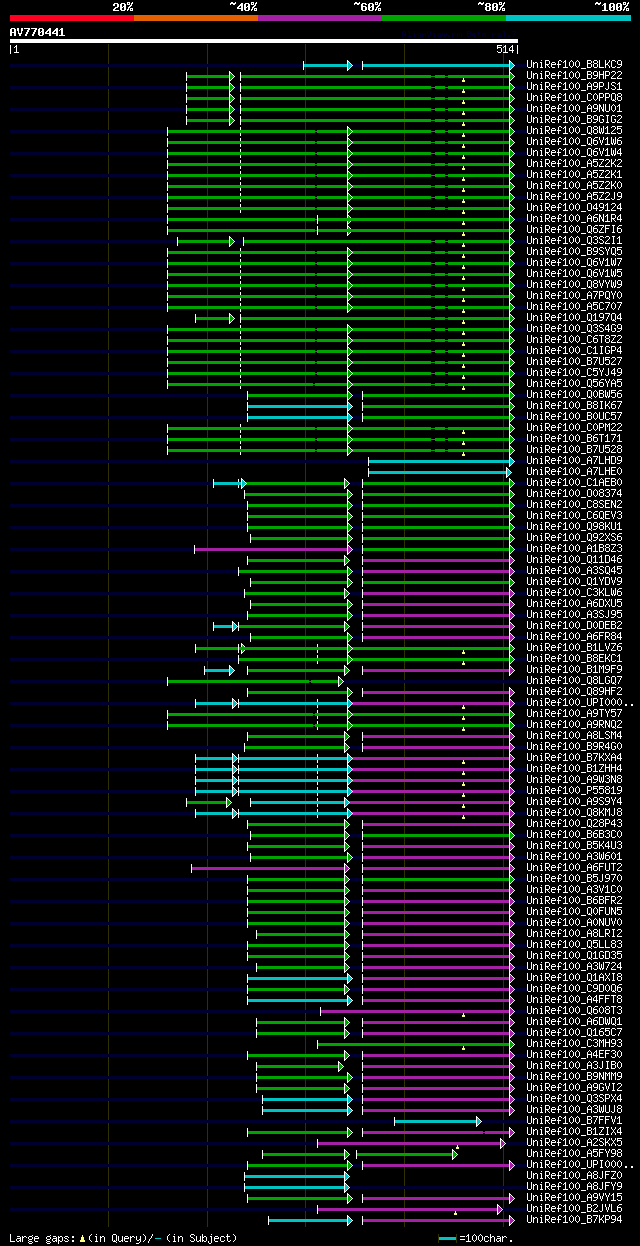Open the UniRef100_A7LHE0 hit

pos(574,471)
